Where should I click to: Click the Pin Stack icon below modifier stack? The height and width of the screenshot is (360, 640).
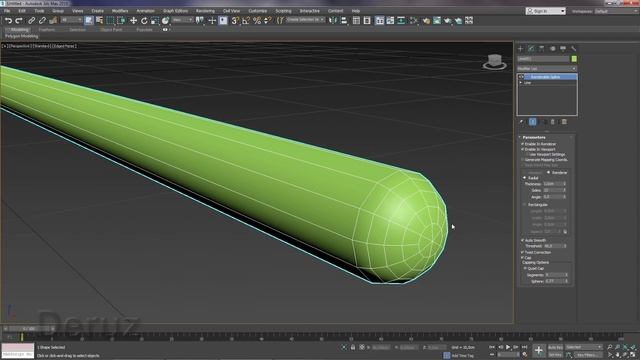tap(521, 122)
